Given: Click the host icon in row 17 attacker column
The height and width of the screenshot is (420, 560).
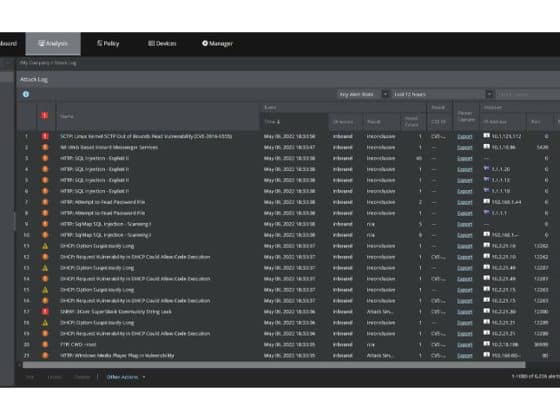Looking at the screenshot, I should [x=486, y=311].
